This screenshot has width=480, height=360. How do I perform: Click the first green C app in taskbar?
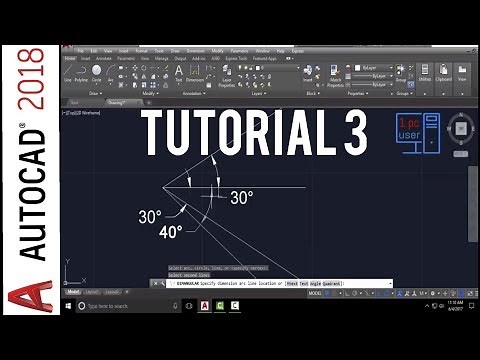point(220,306)
